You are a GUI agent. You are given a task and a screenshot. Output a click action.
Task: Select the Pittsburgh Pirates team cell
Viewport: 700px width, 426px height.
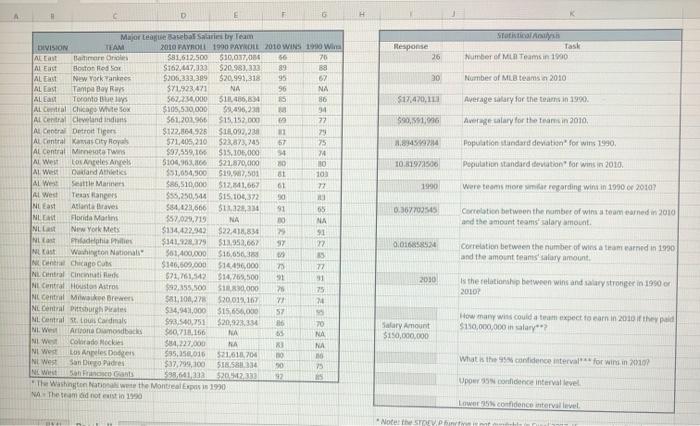point(114,309)
